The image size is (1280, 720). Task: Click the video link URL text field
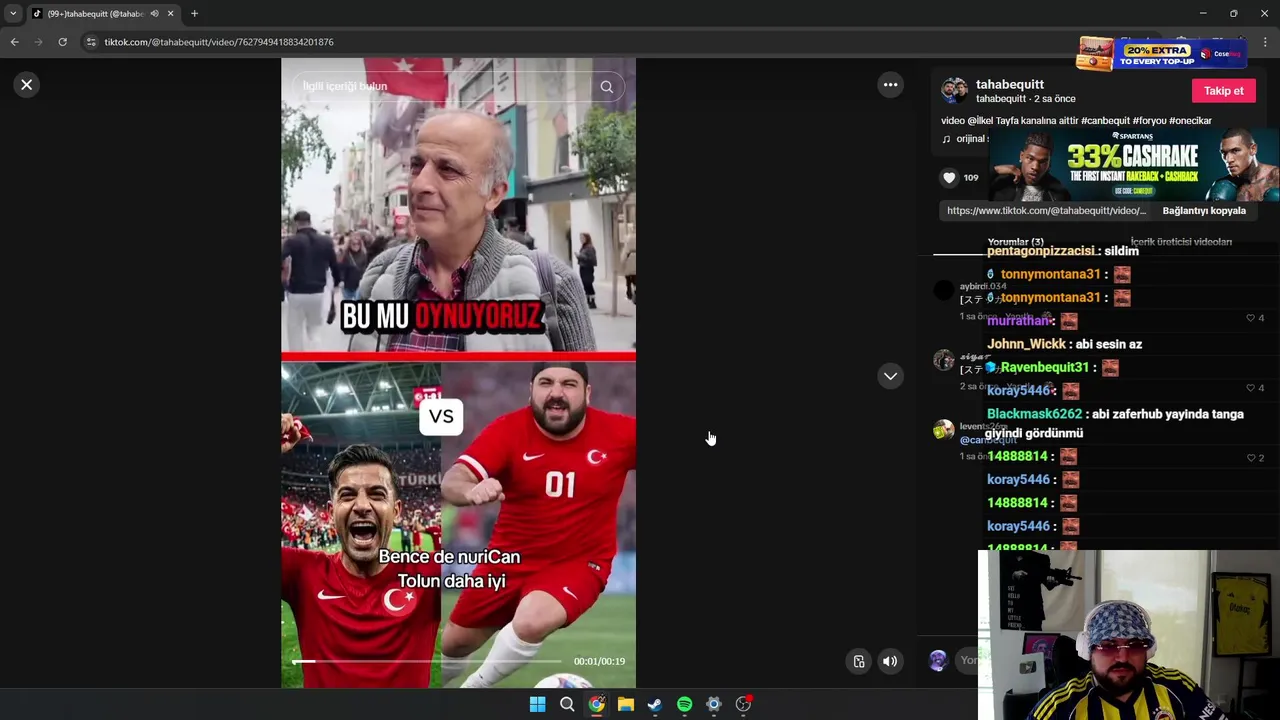pyautogui.click(x=1046, y=211)
